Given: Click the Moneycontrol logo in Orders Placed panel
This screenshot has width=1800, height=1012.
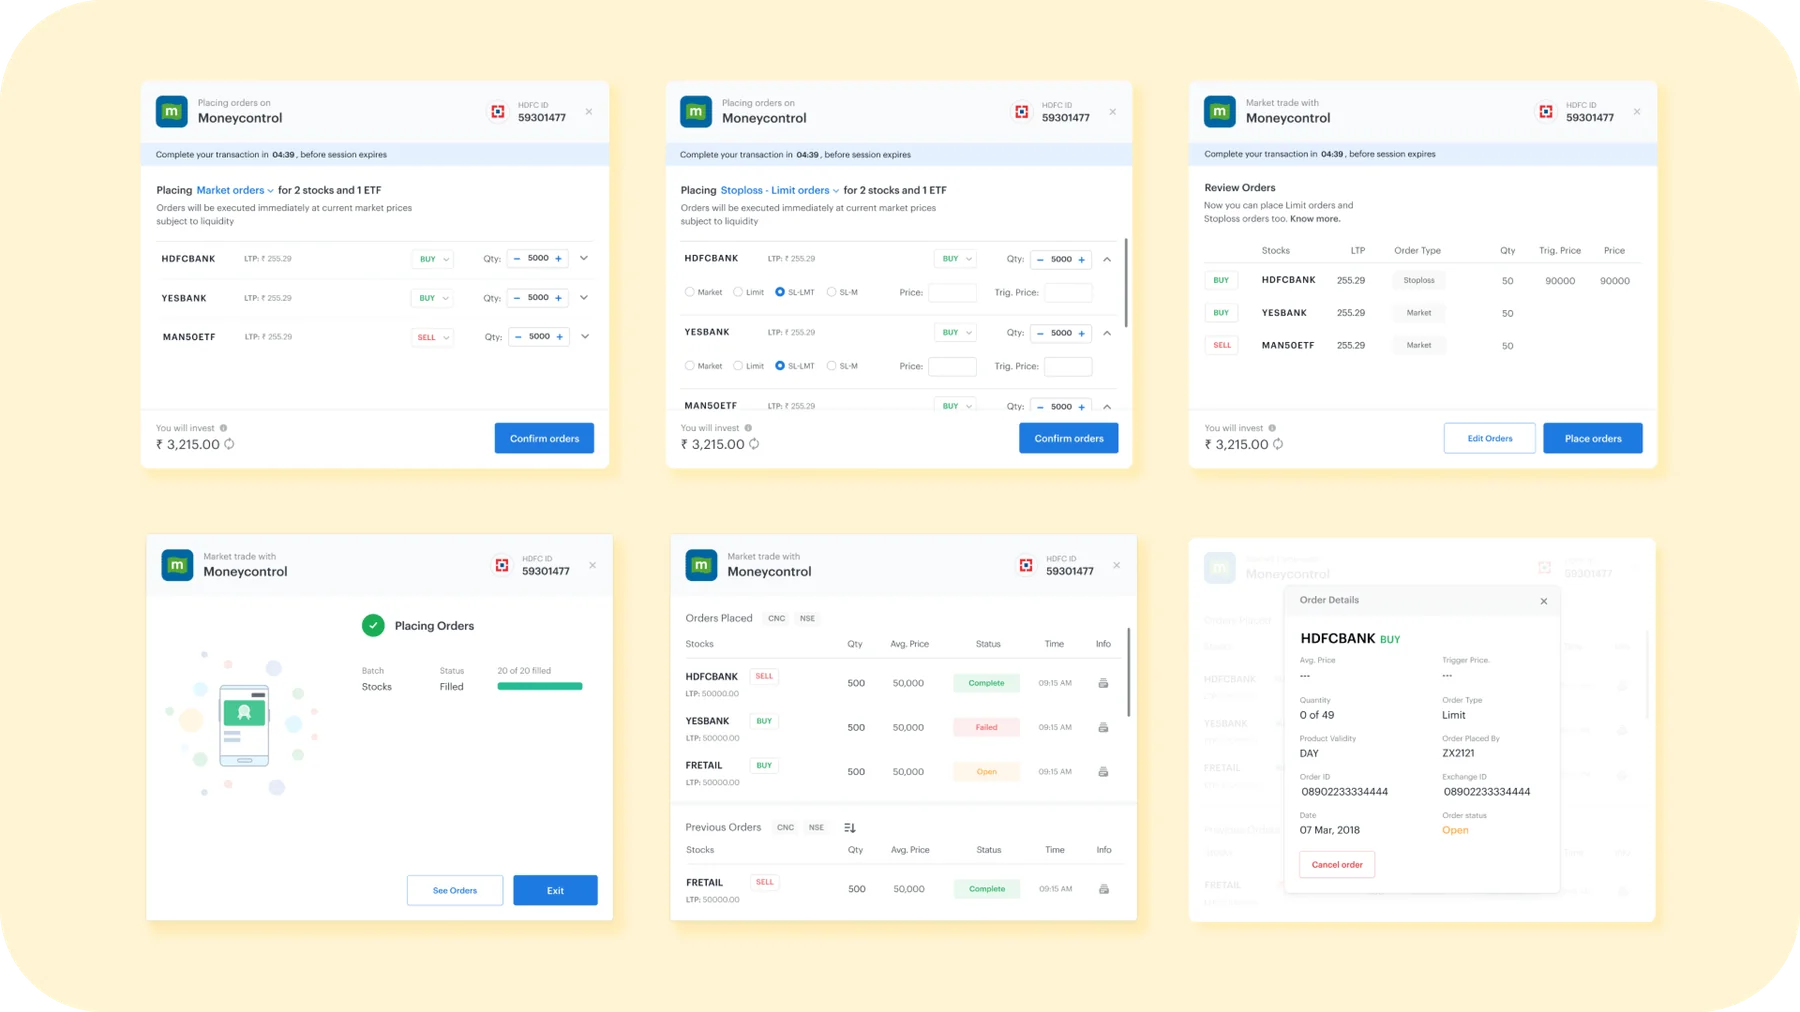Looking at the screenshot, I should coord(701,565).
